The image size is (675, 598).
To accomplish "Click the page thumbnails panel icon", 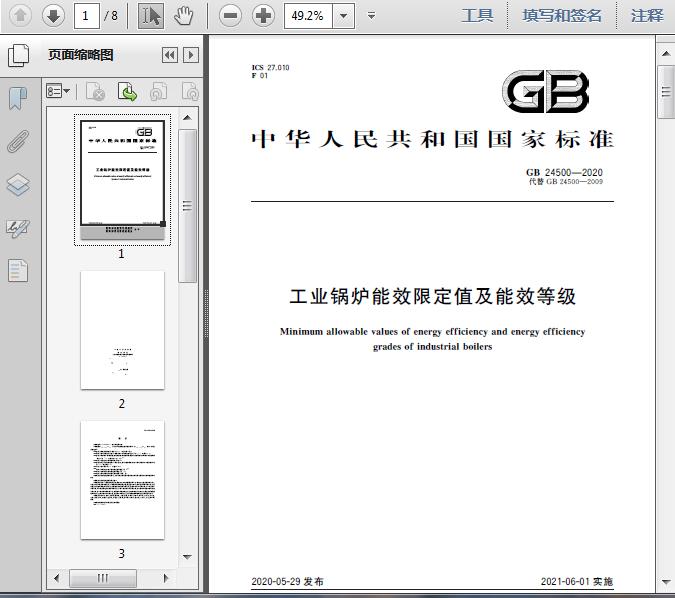I will [19, 56].
